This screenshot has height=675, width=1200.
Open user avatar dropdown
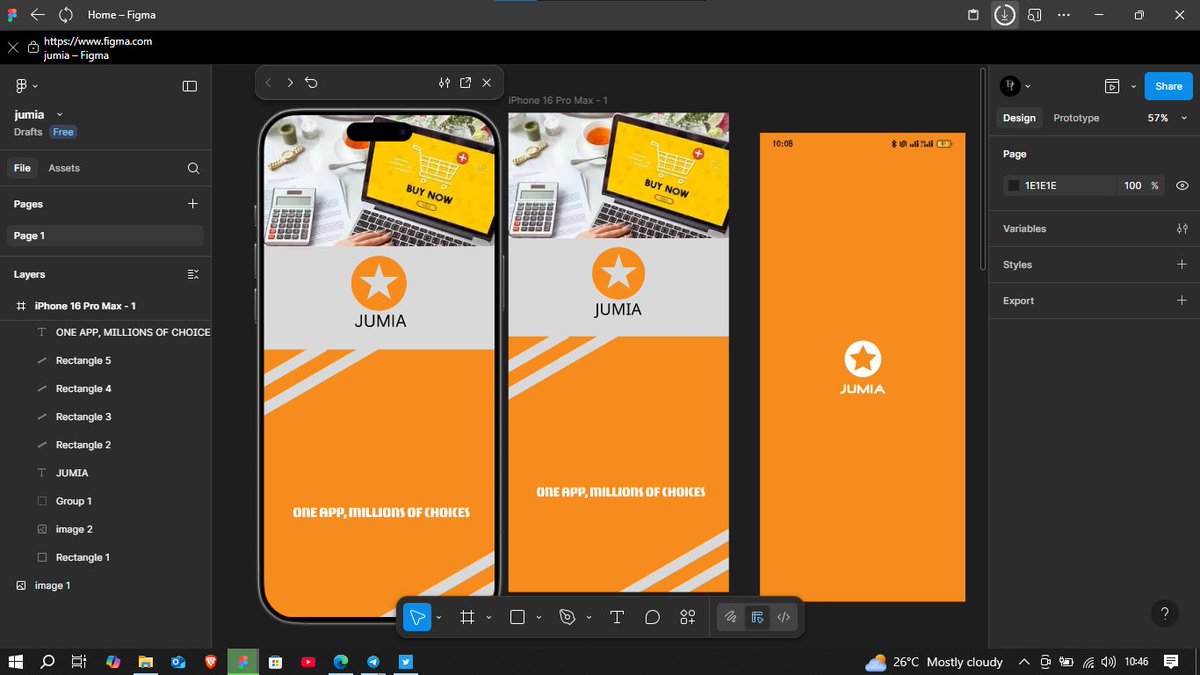coord(1016,86)
